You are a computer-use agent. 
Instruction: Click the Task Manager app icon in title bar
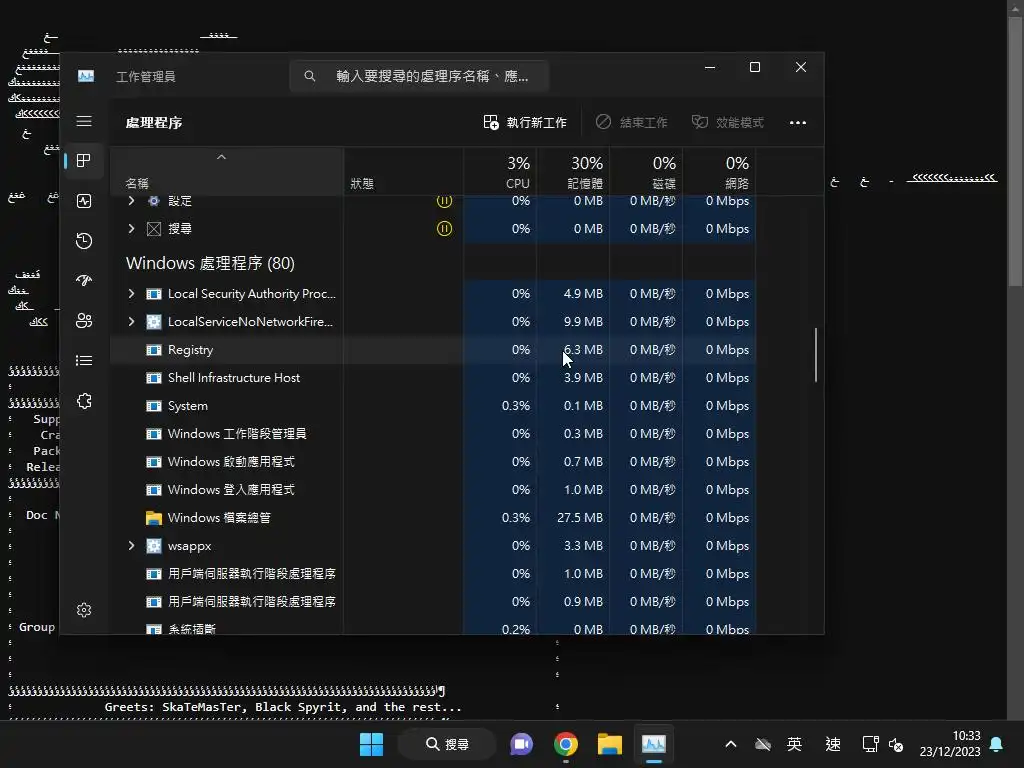[x=86, y=76]
